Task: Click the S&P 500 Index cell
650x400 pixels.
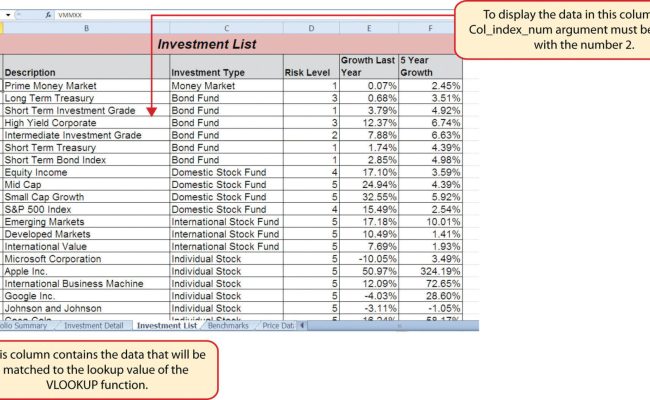Action: [x=86, y=209]
